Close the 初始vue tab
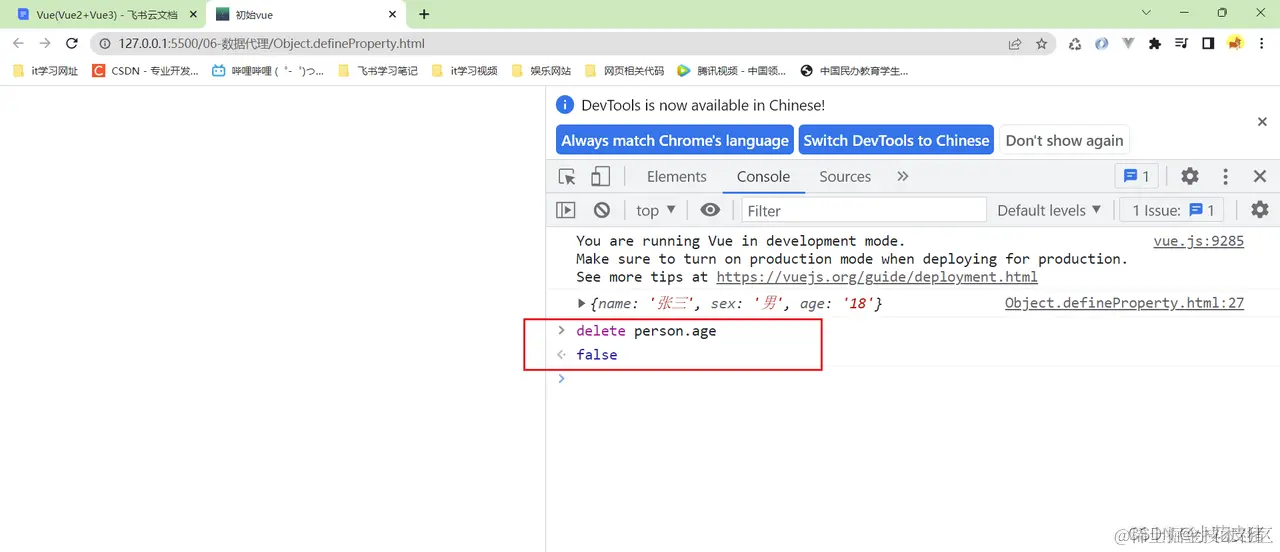 coord(393,15)
